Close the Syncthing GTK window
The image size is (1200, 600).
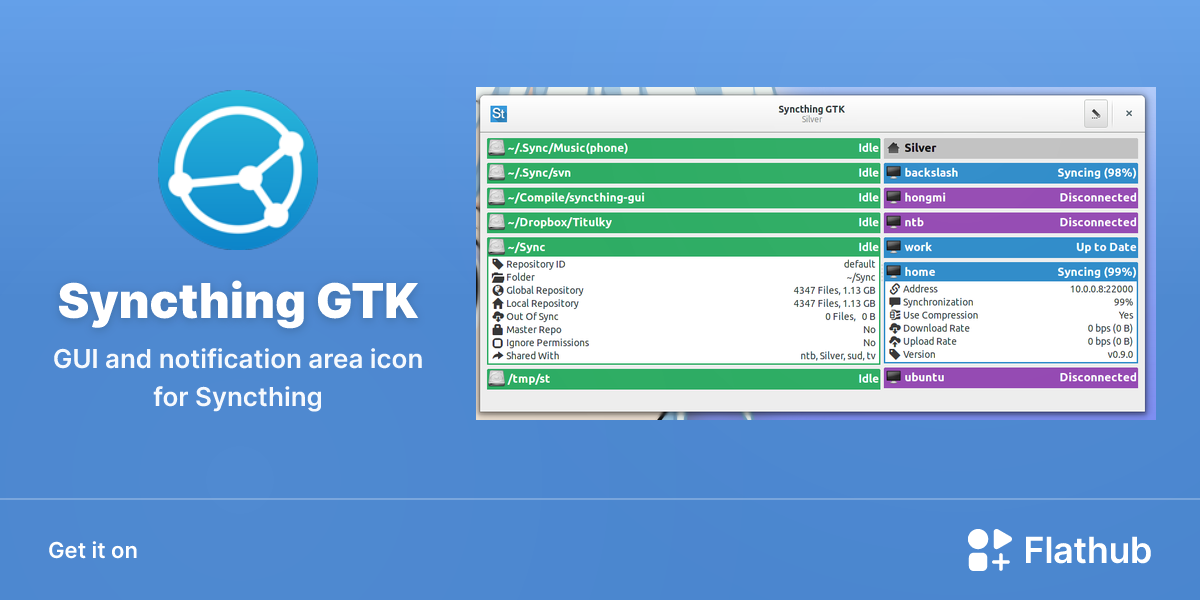pos(1129,114)
